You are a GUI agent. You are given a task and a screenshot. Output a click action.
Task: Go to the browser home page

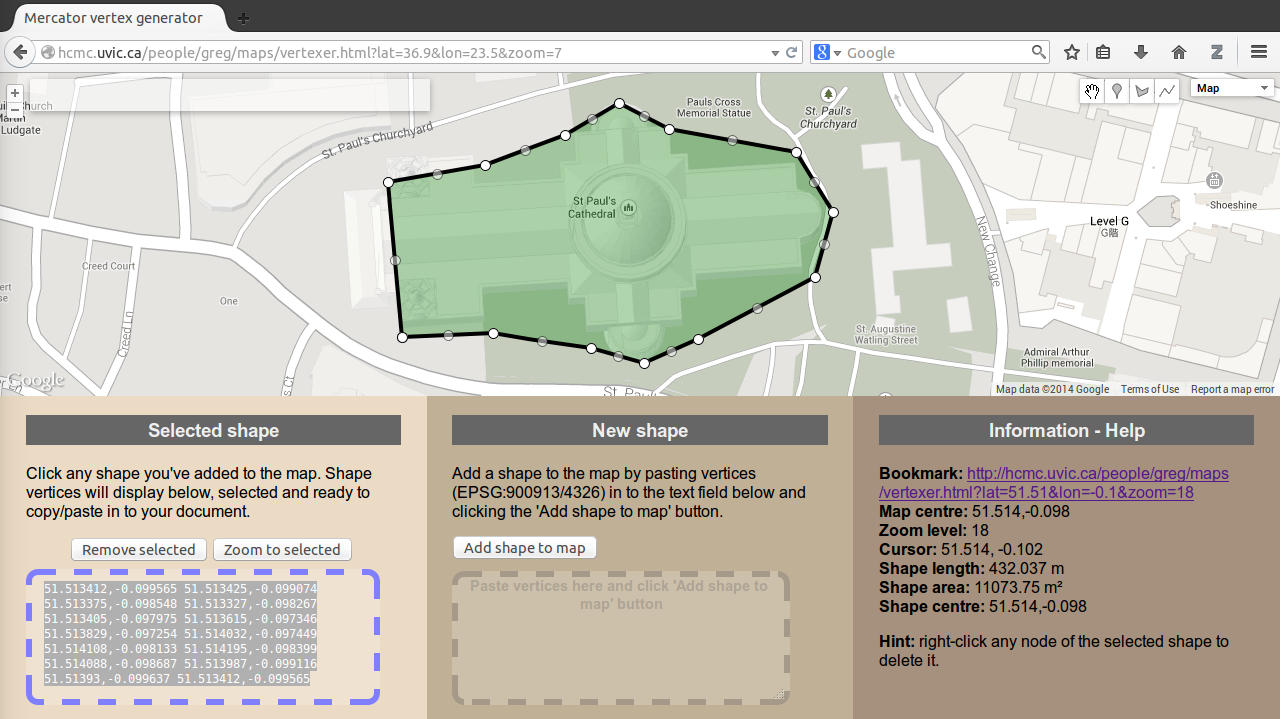coord(1179,52)
